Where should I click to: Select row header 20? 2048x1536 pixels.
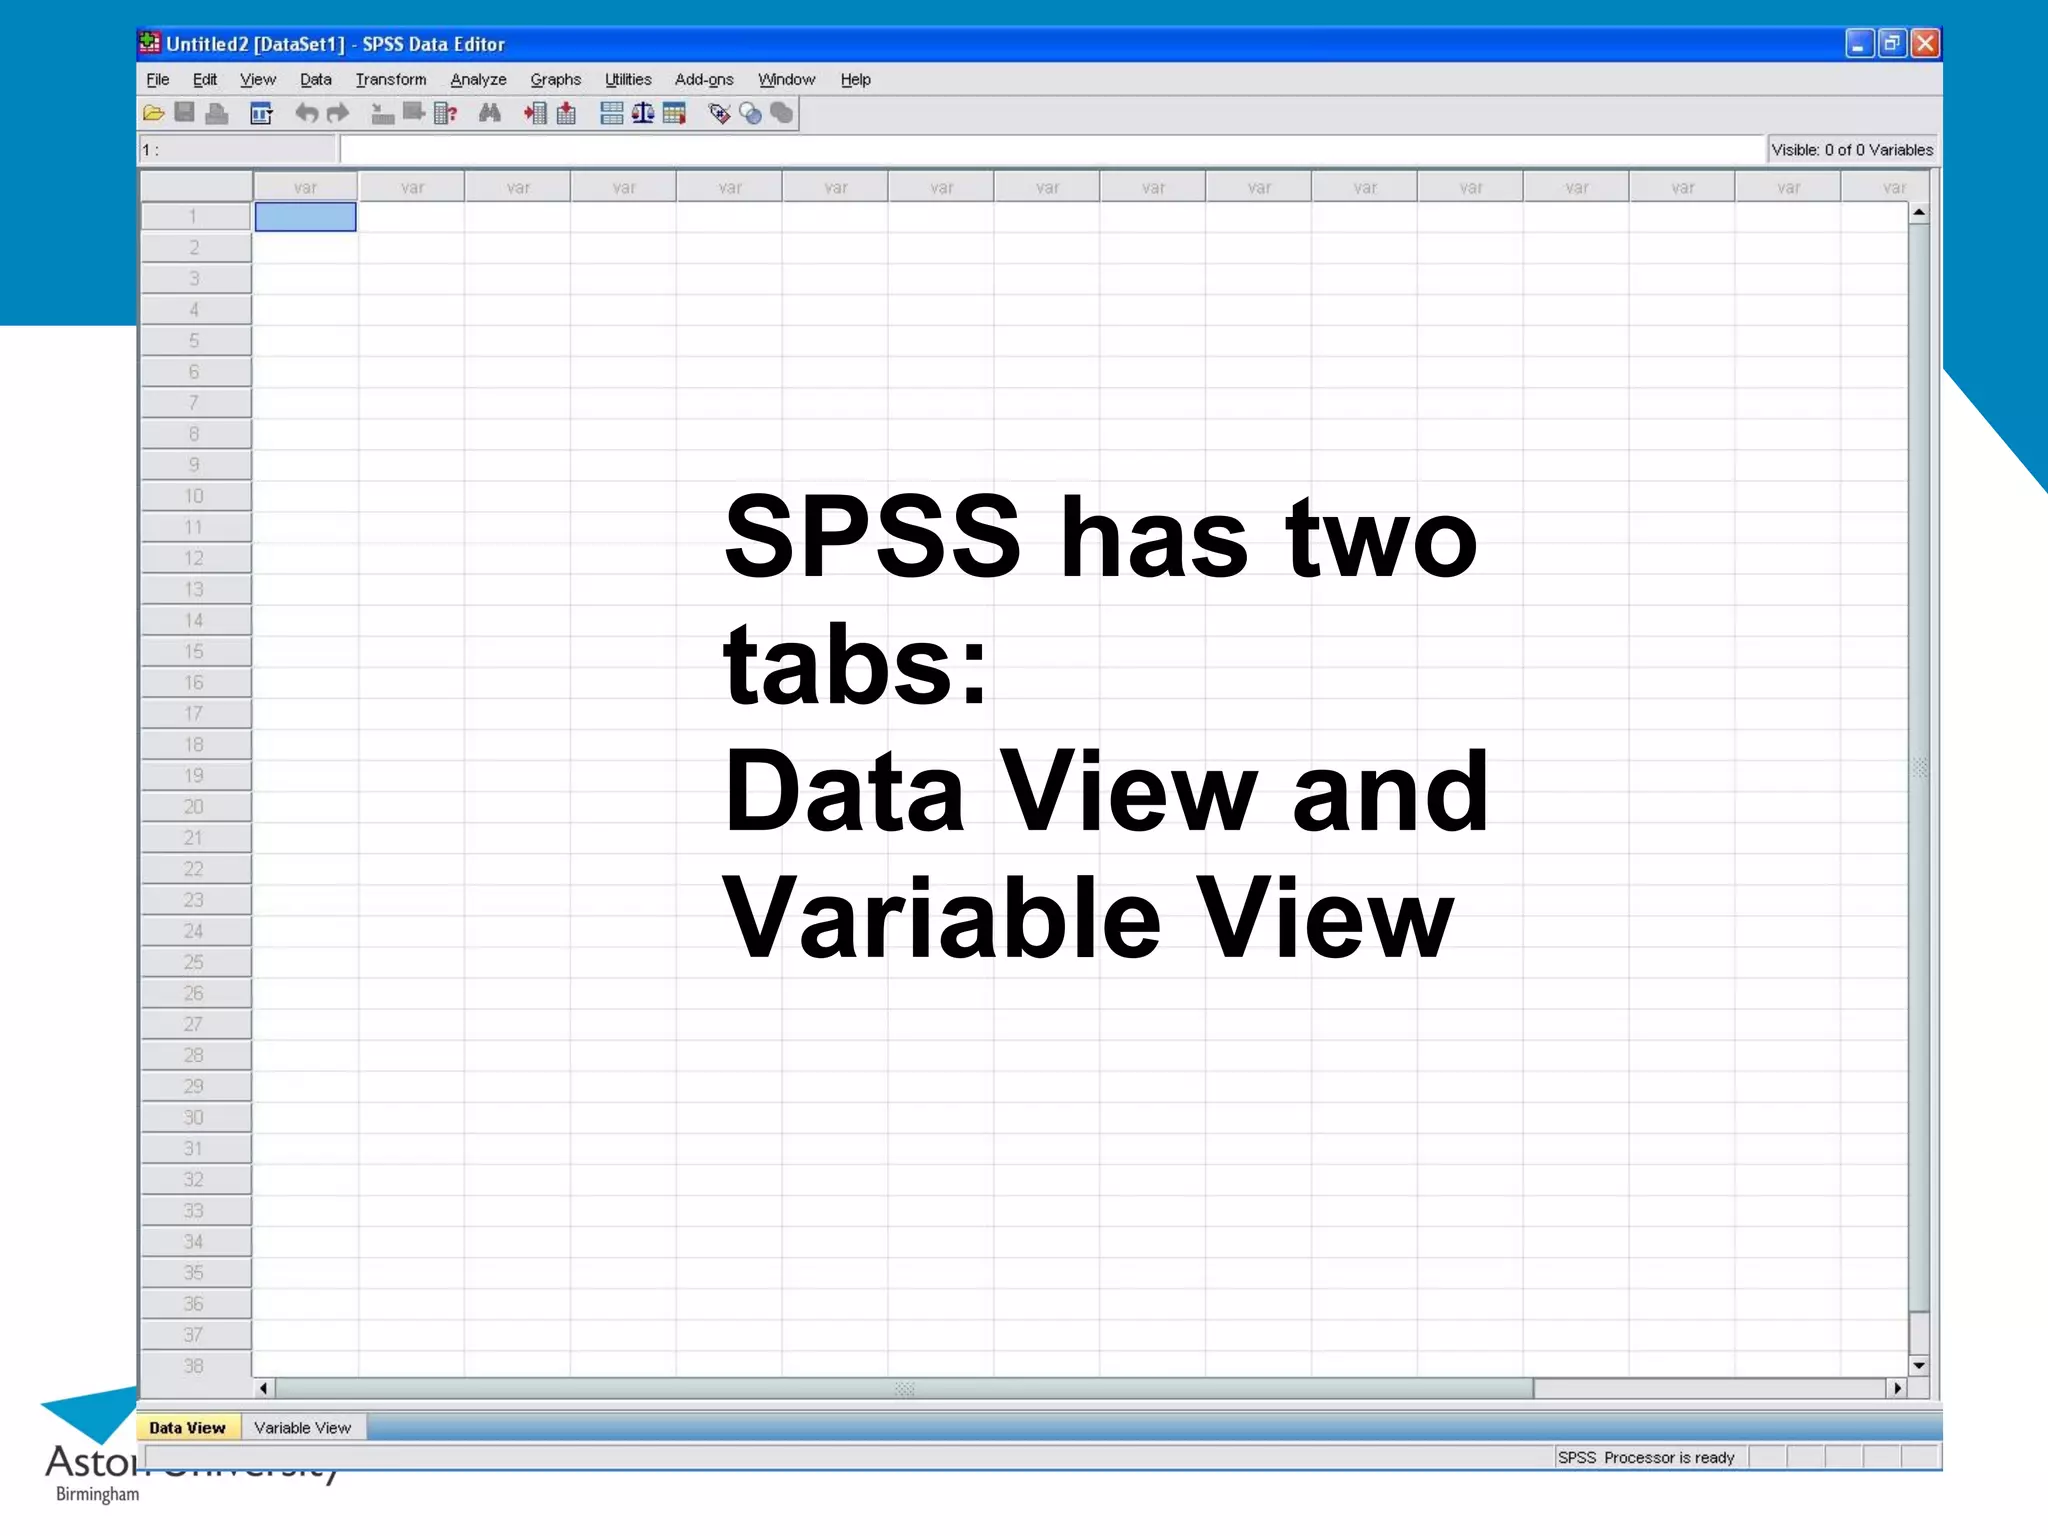click(x=195, y=807)
